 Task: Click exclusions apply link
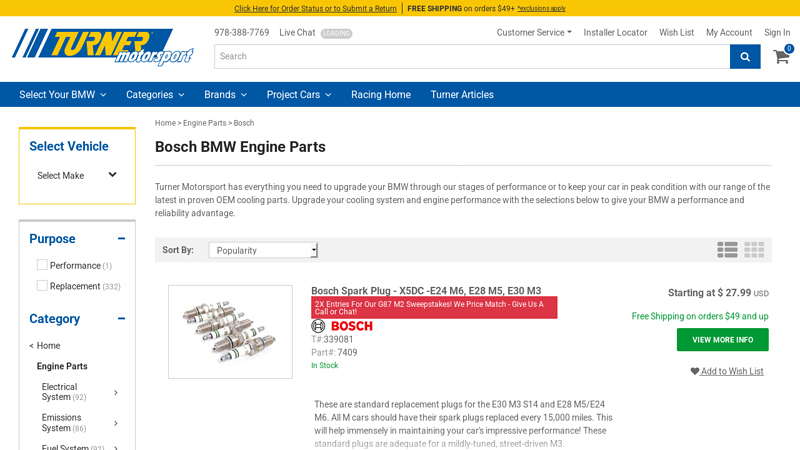click(541, 9)
